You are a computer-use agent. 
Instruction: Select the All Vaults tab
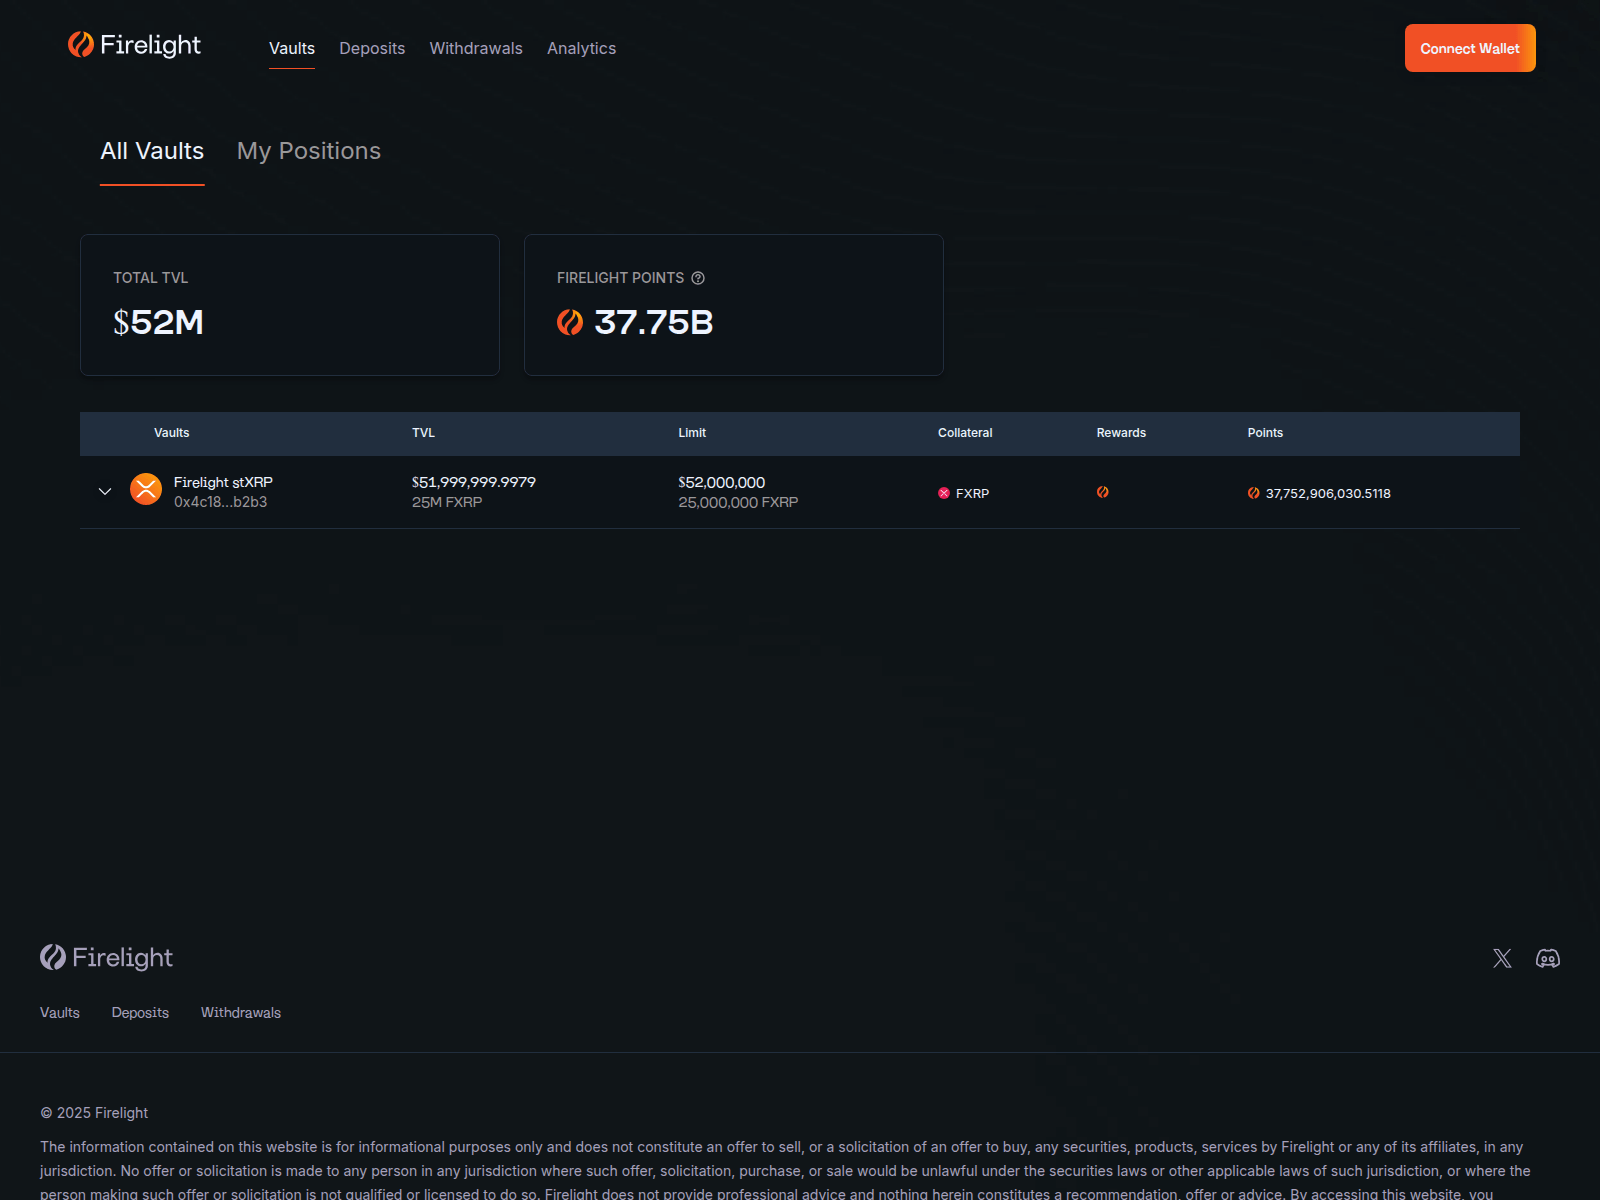click(x=152, y=151)
